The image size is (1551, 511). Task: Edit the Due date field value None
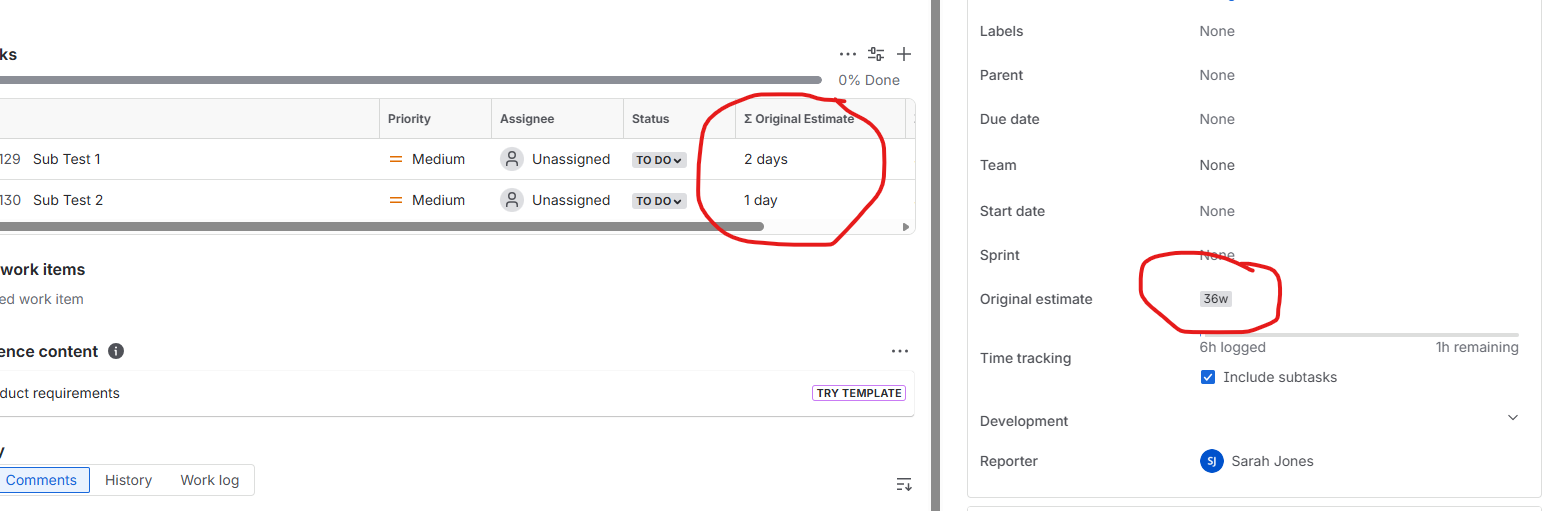pyautogui.click(x=1217, y=119)
